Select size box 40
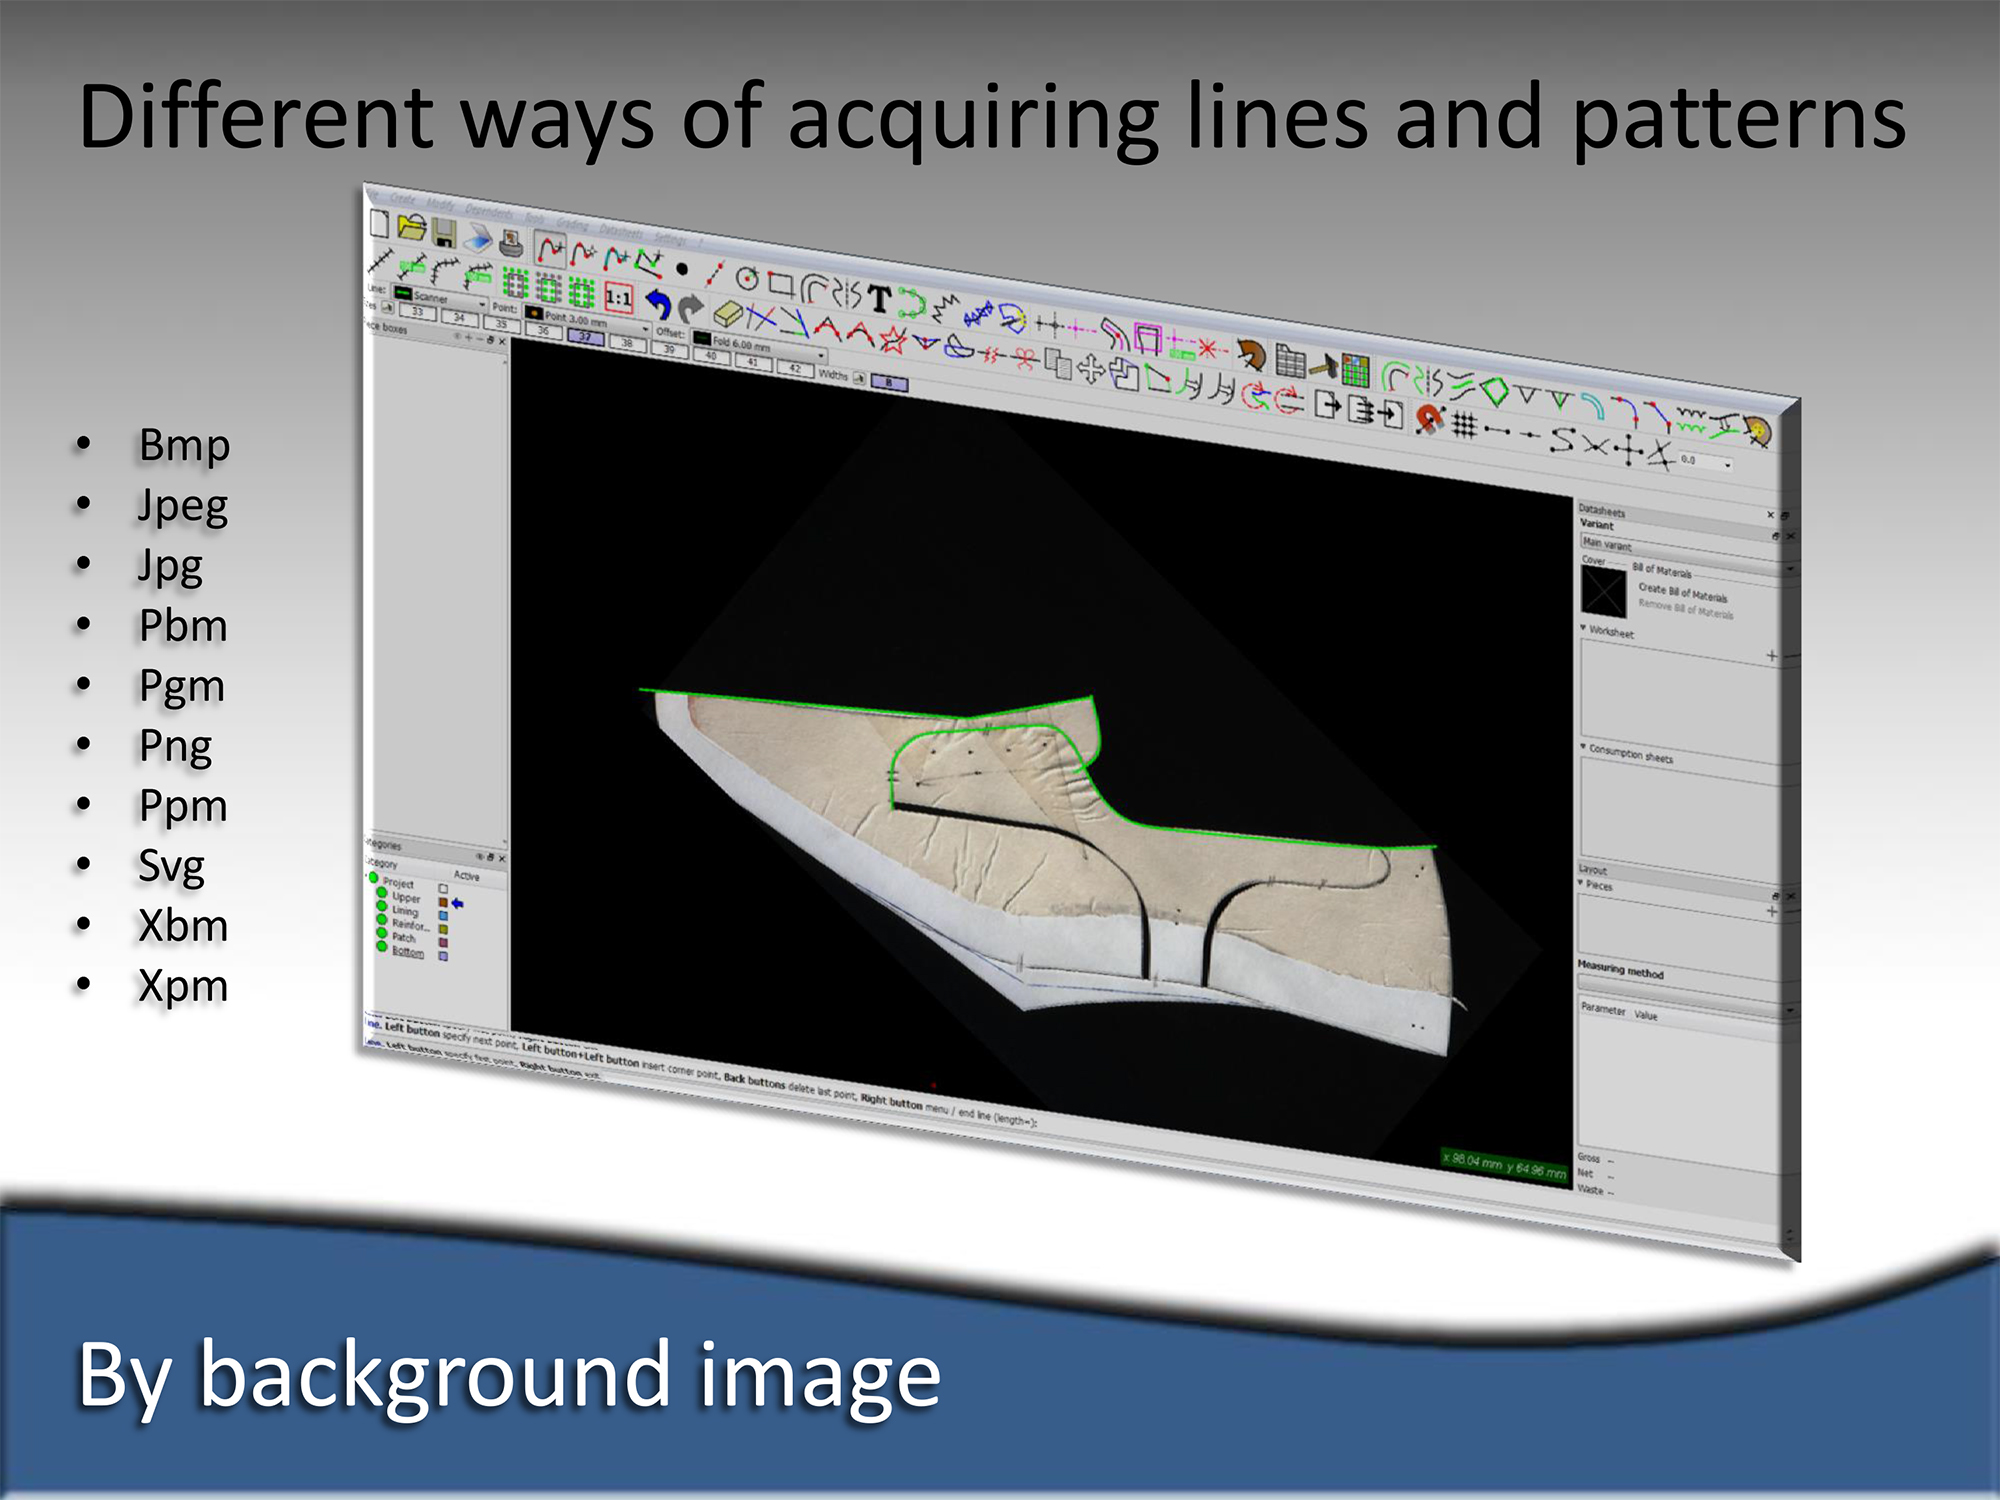 [x=711, y=356]
